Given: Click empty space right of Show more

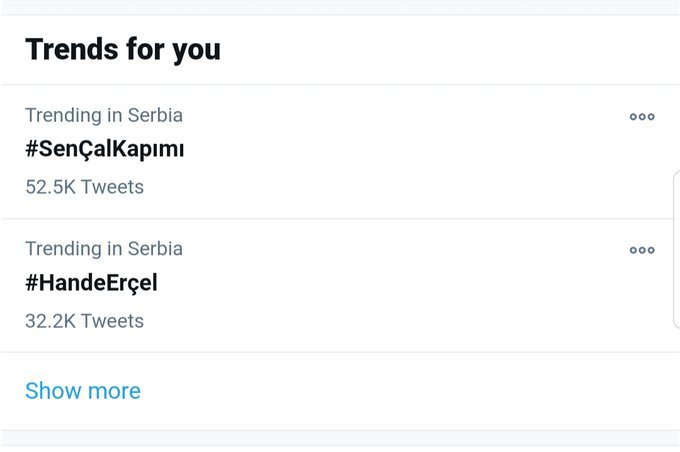Looking at the screenshot, I should tap(408, 391).
